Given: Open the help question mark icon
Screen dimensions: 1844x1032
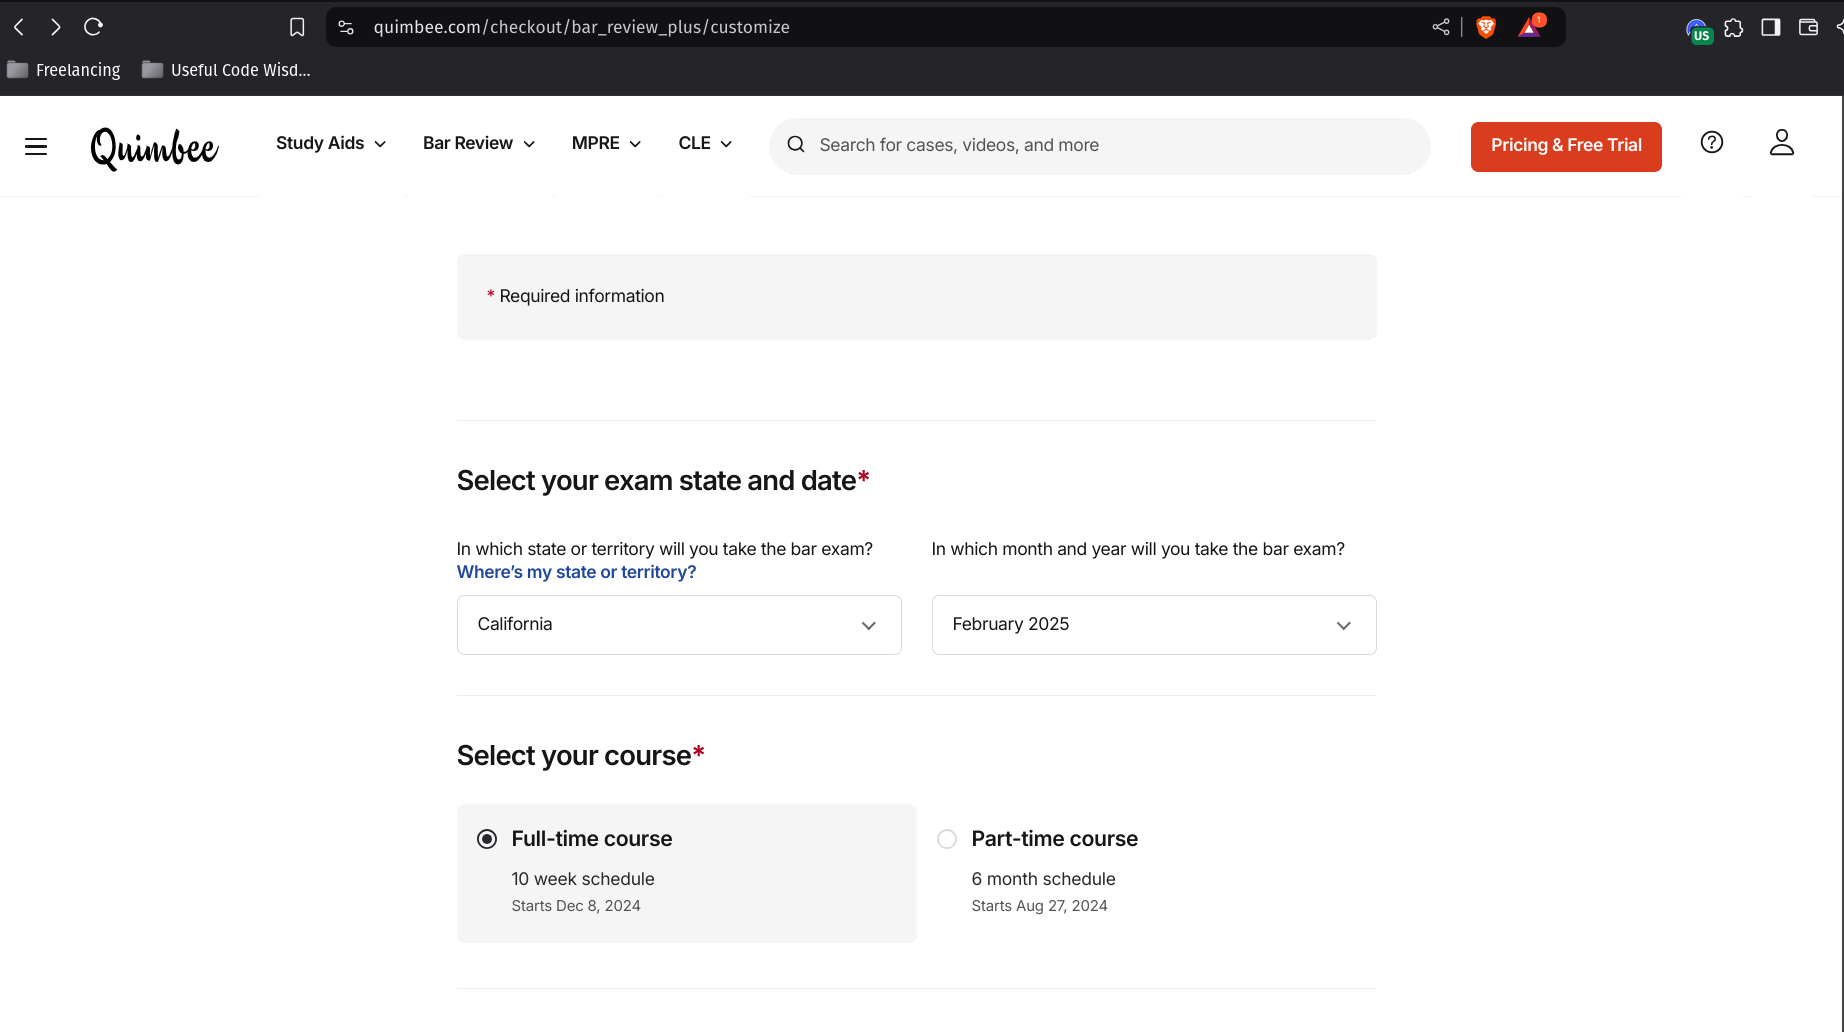Looking at the screenshot, I should (x=1711, y=143).
